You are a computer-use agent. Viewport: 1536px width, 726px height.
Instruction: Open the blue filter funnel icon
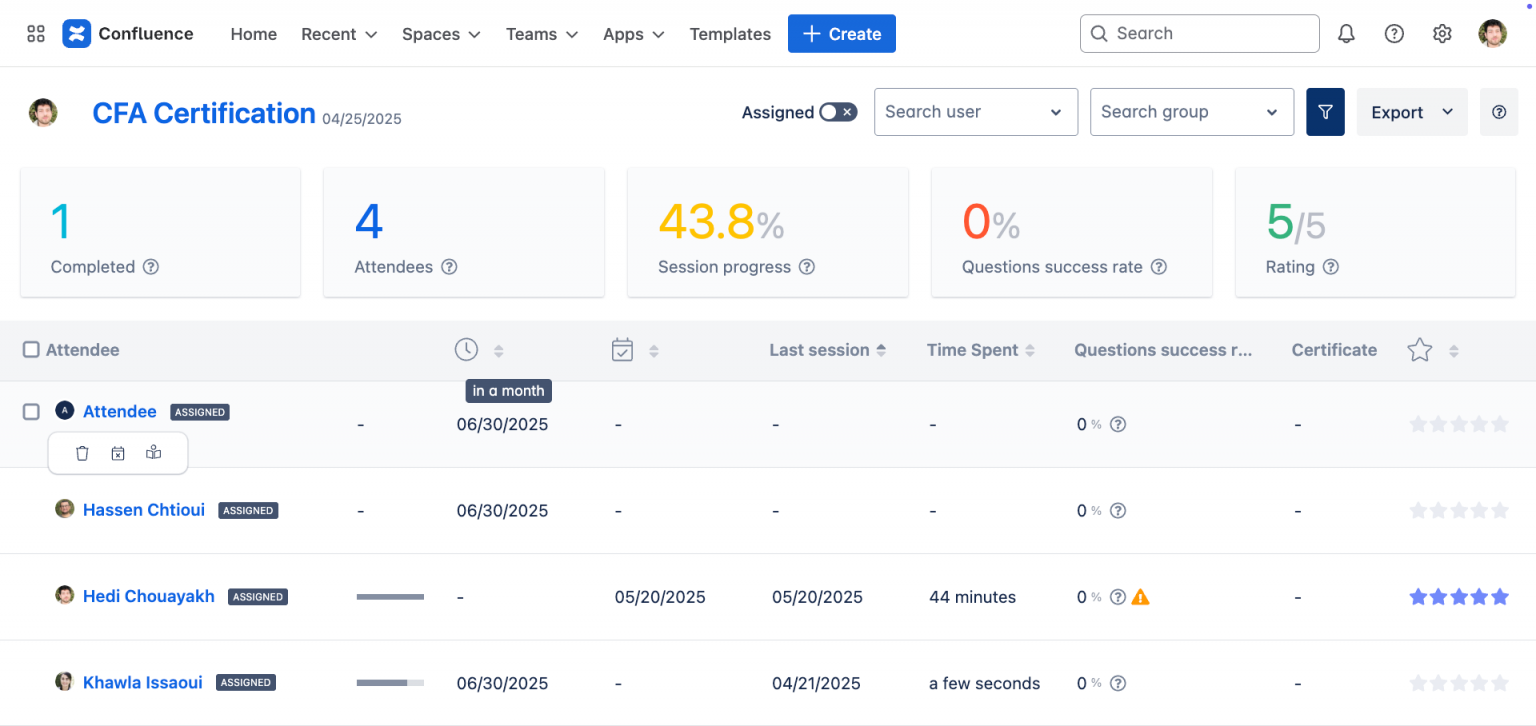tap(1325, 112)
